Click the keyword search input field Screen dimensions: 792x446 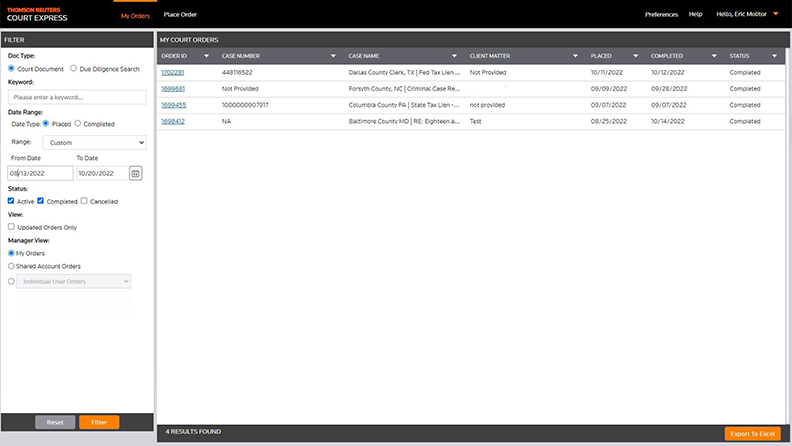point(76,97)
